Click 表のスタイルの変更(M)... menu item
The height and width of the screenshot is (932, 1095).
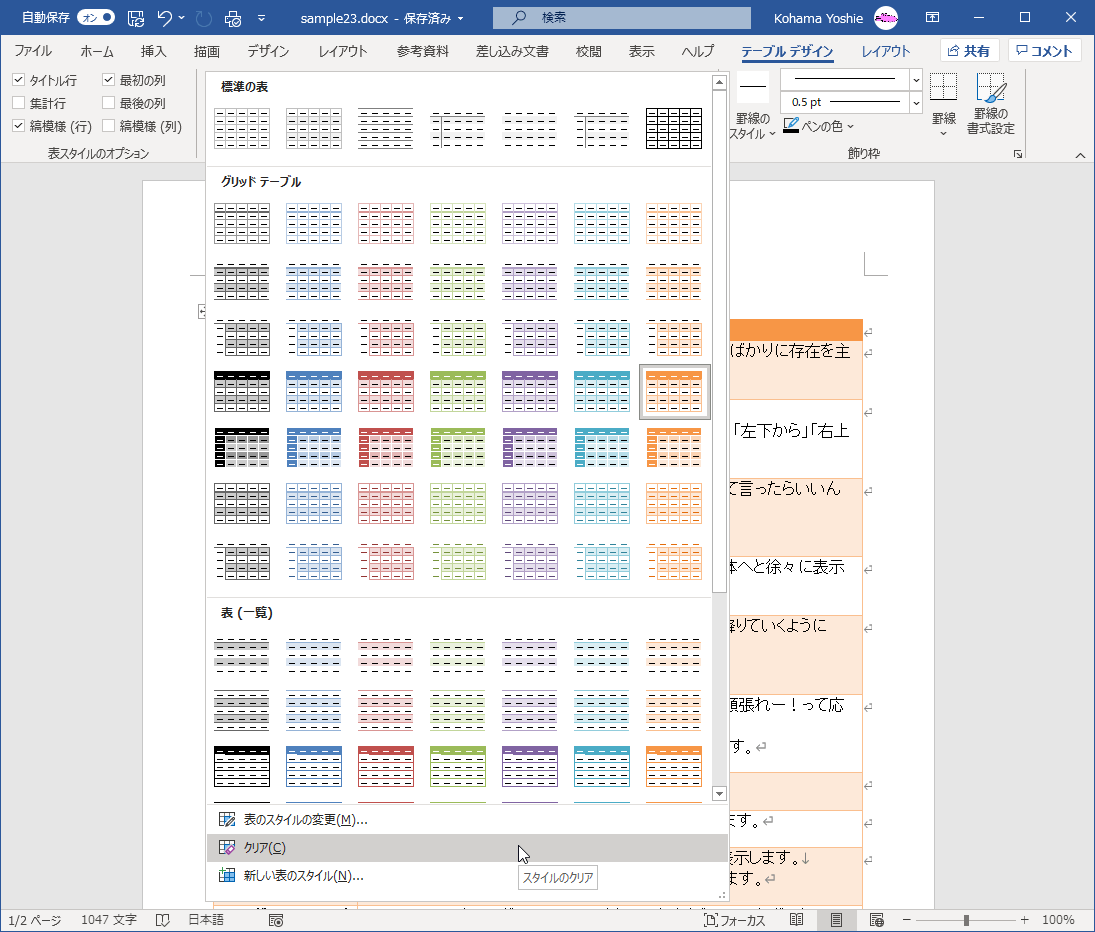coord(468,820)
